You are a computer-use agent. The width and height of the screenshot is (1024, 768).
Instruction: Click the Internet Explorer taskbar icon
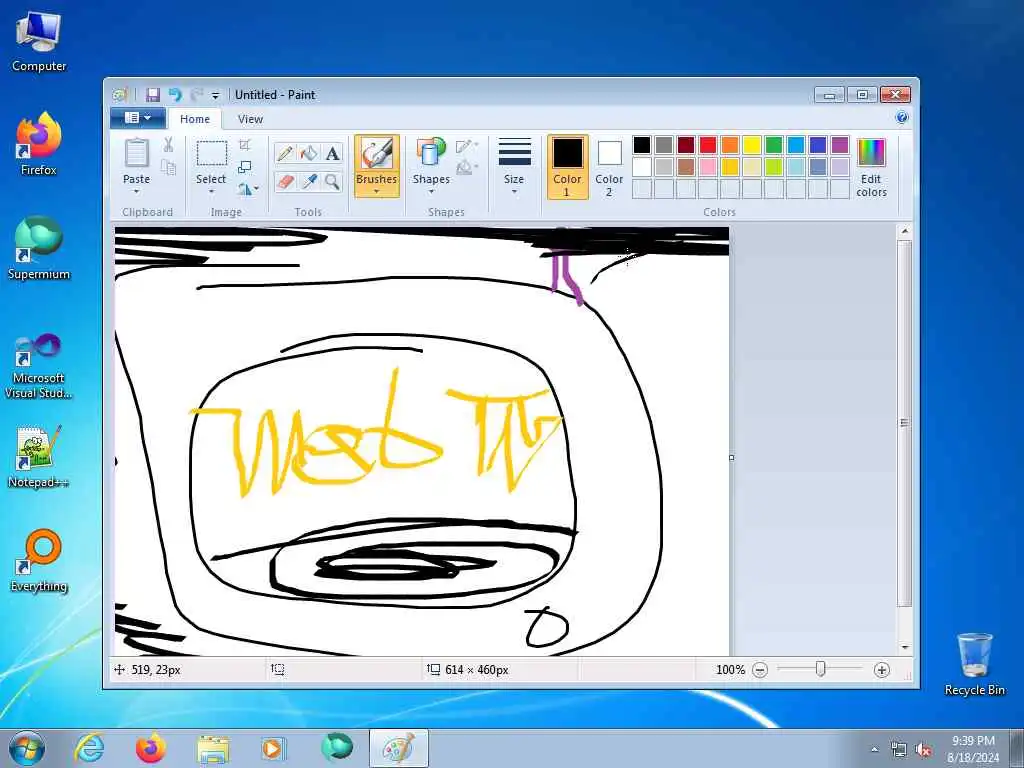click(89, 748)
